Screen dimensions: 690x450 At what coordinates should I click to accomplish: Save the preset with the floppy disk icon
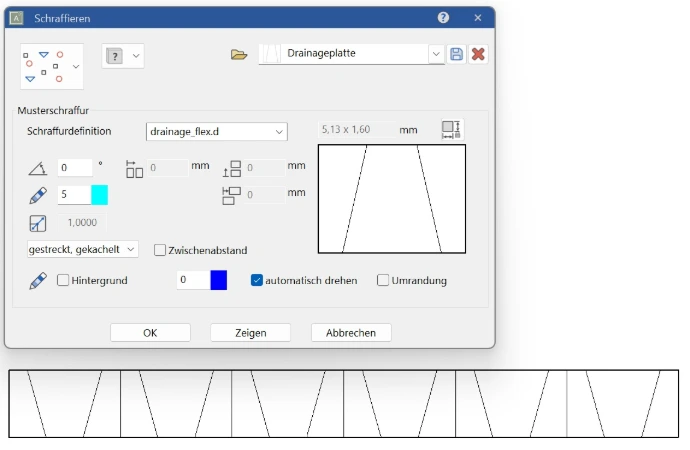(457, 54)
